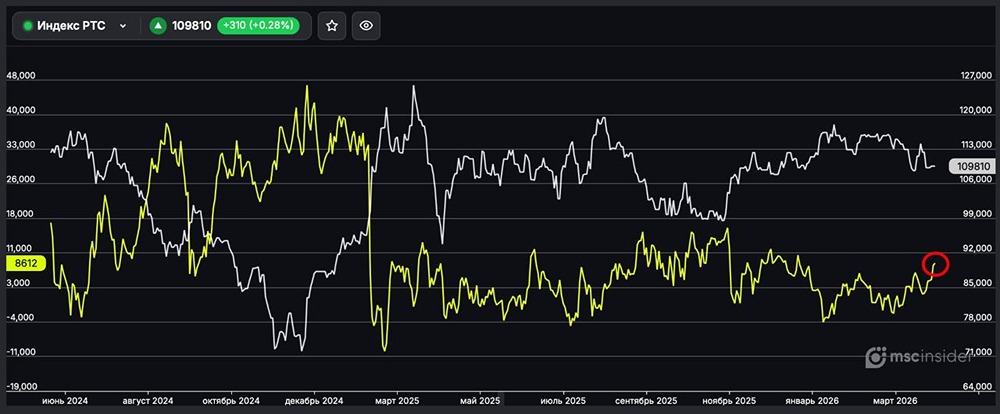Click the red circle marker on the chart
The image size is (1000, 414).
936,263
